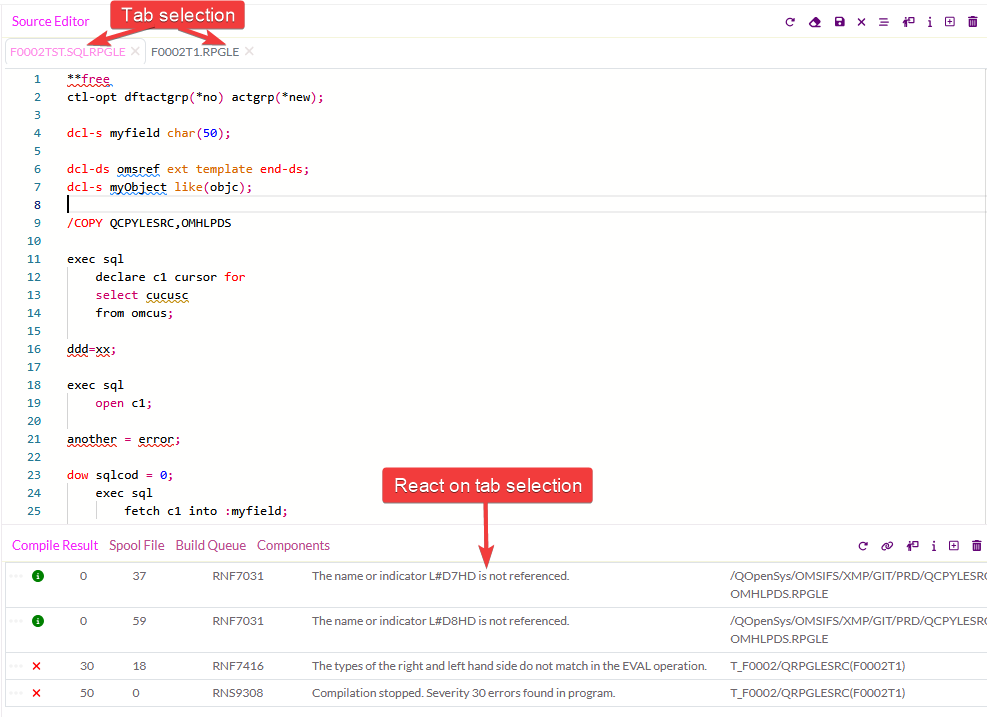
Task: Click the eraser icon in Source Editor toolbar
Action: tap(815, 22)
